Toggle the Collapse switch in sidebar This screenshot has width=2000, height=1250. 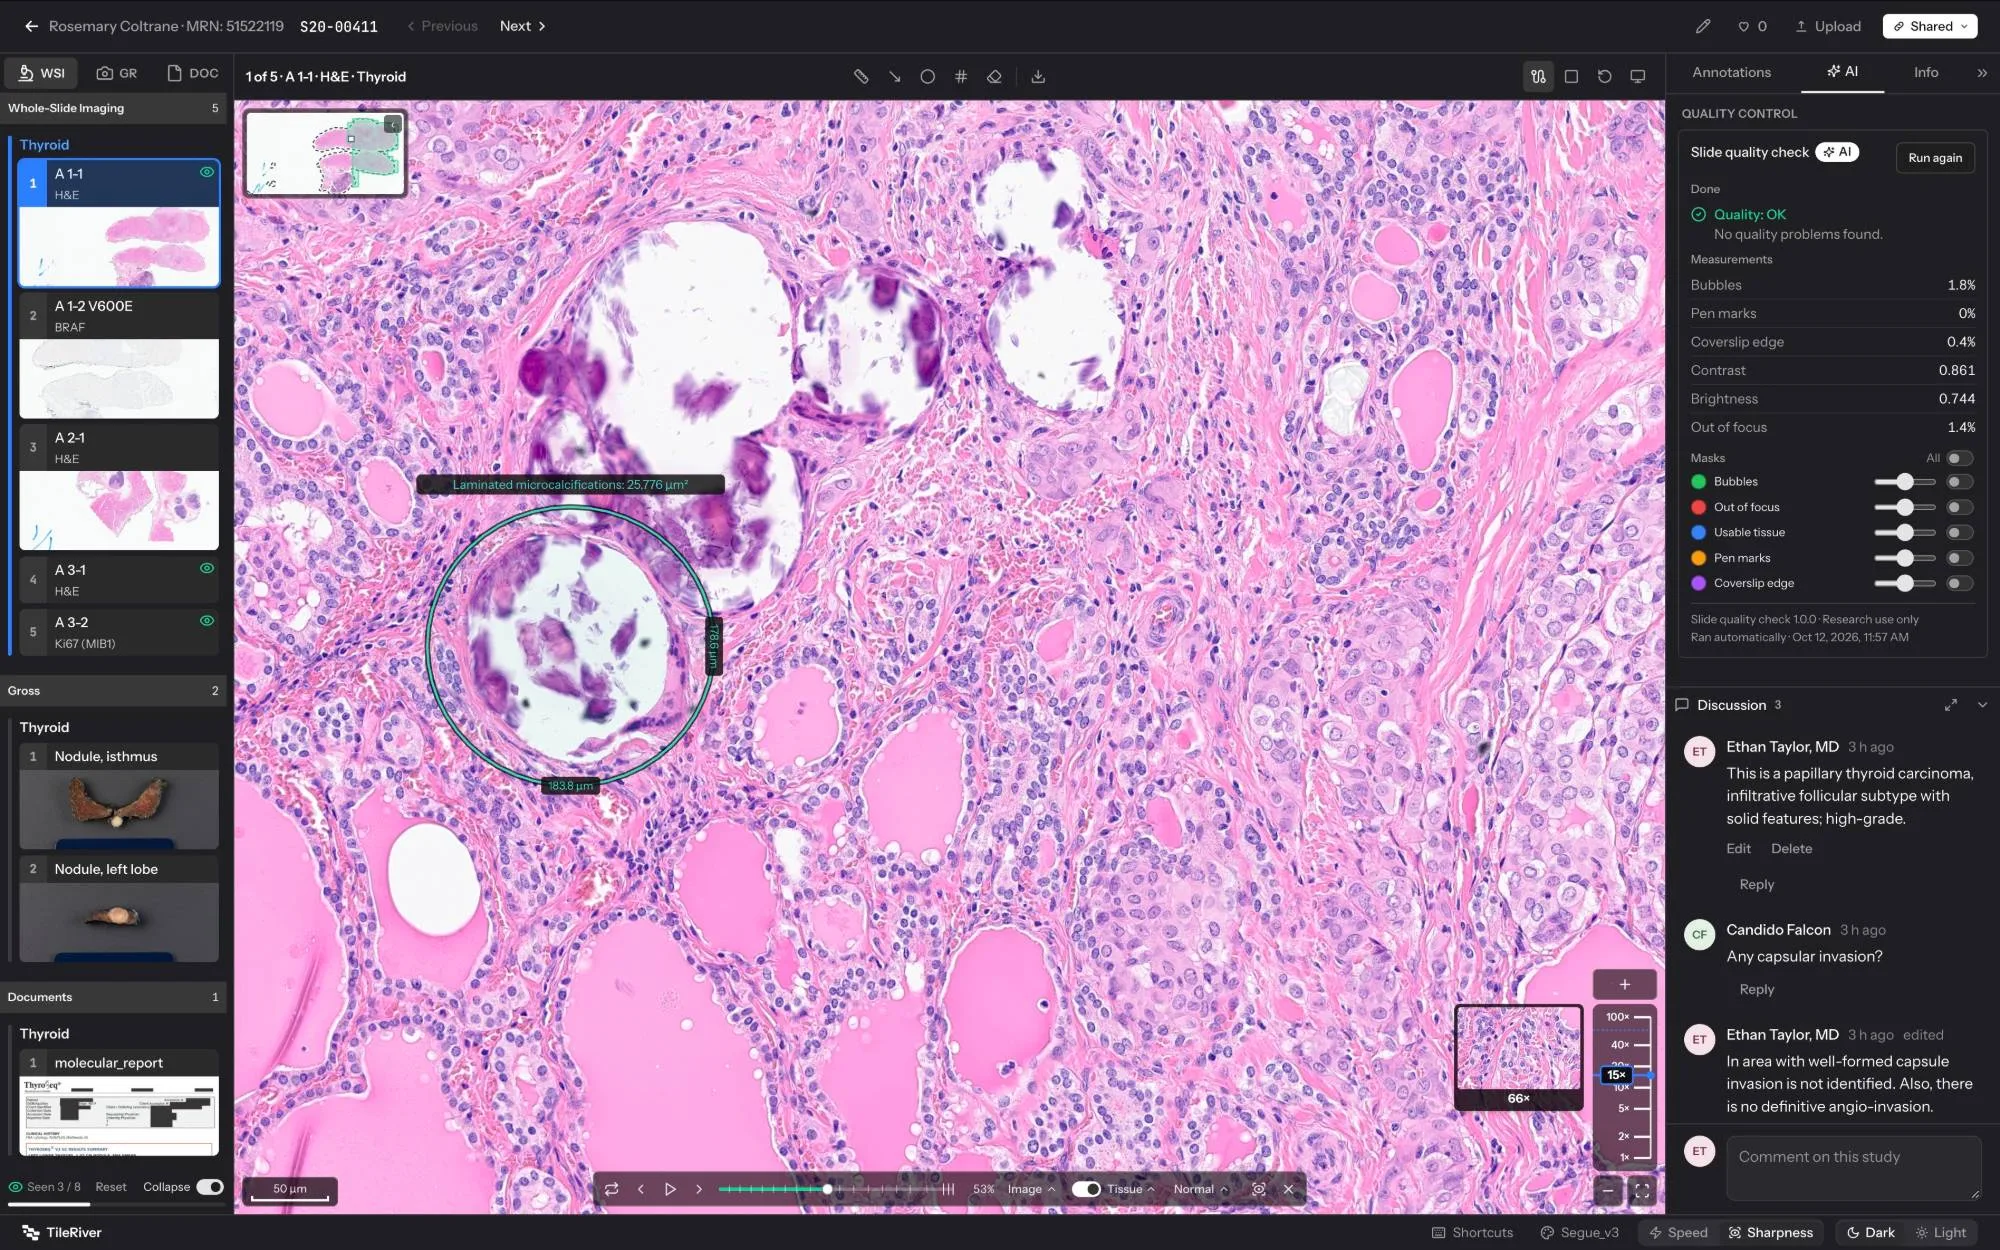[x=210, y=1187]
